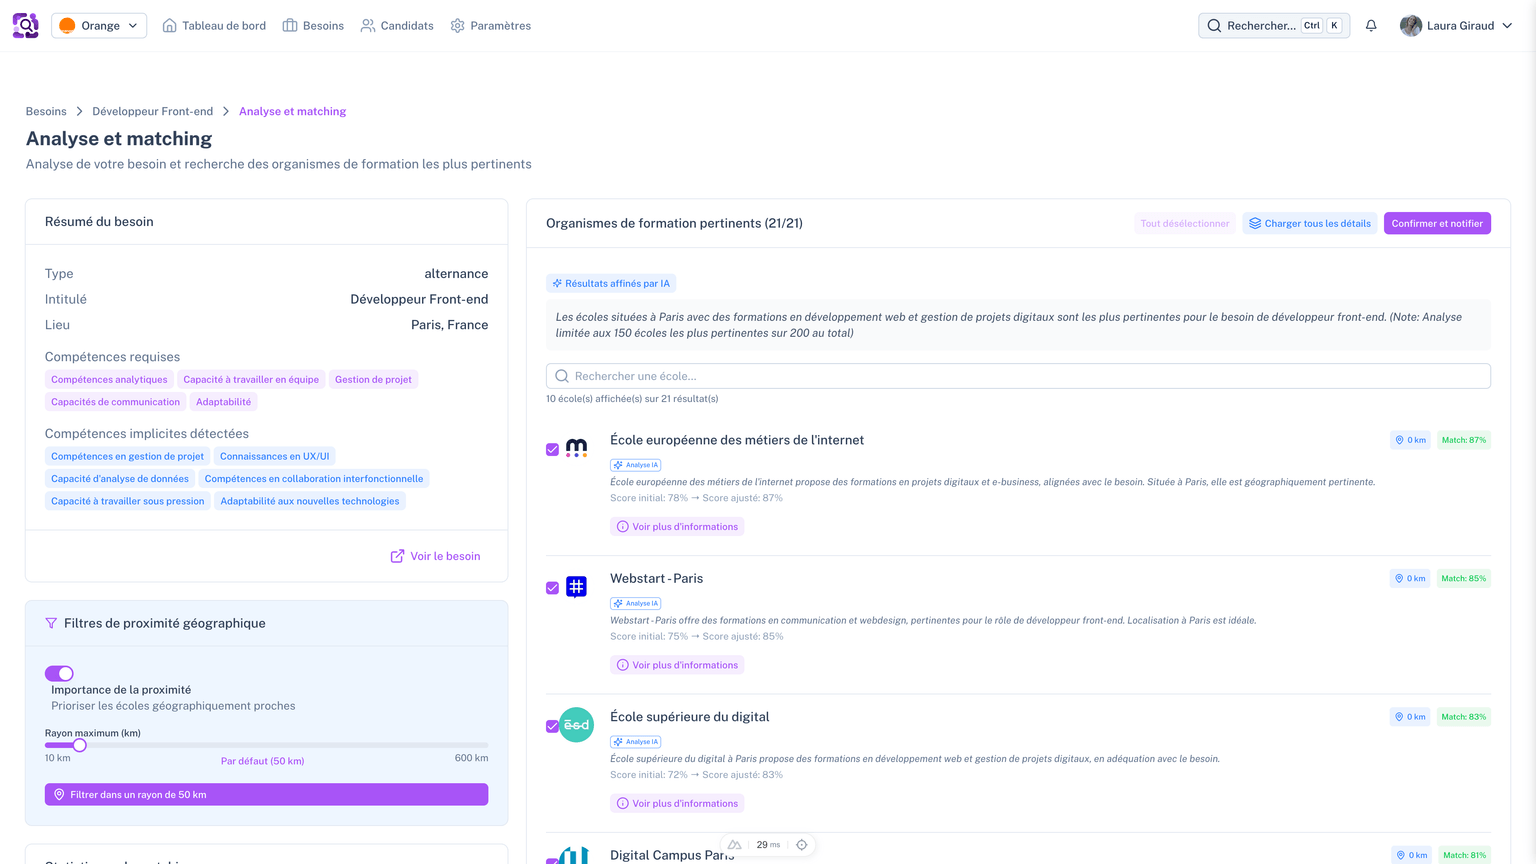
Task: Click the mountain icon in the bottom toolbar
Action: (734, 844)
